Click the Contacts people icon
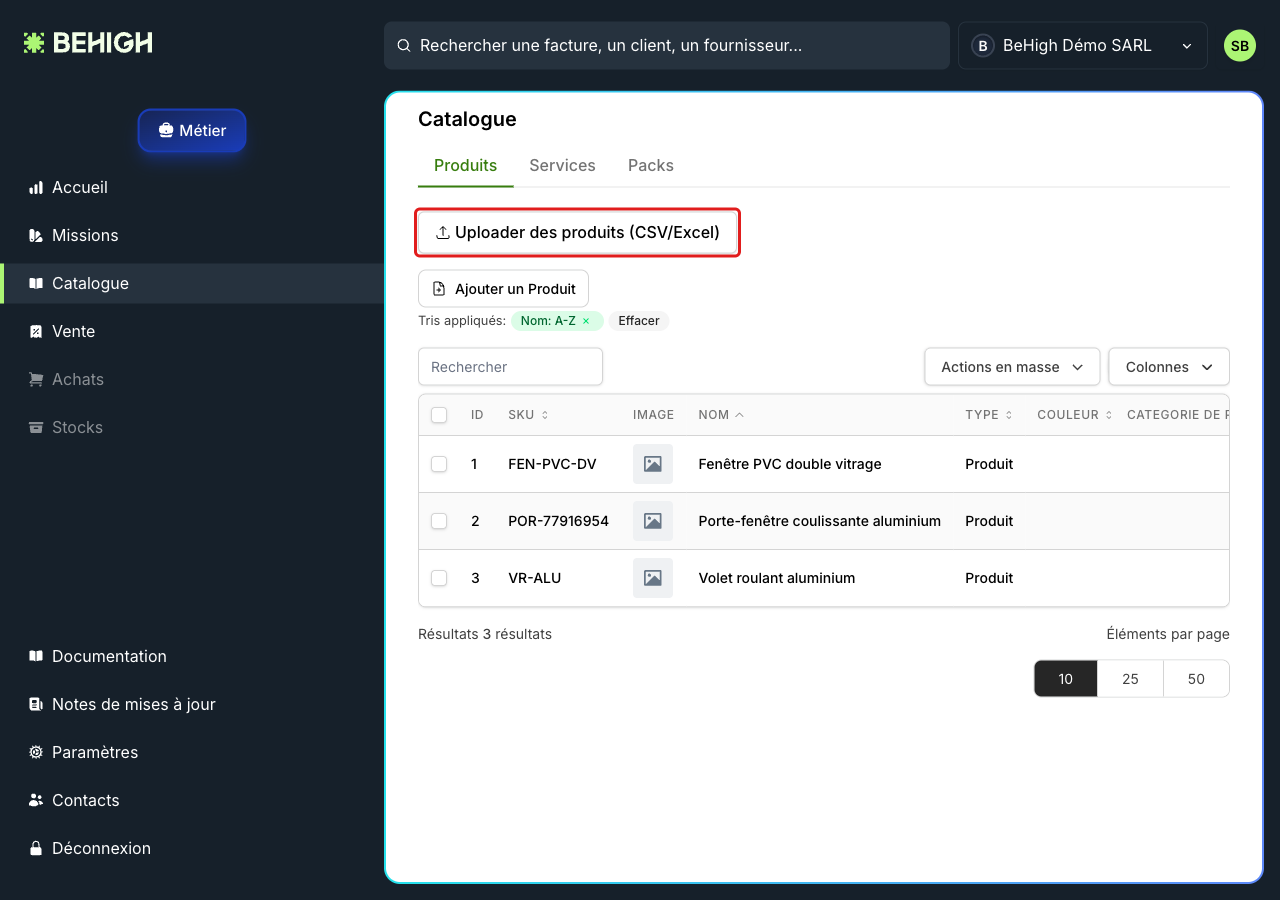 pos(36,801)
